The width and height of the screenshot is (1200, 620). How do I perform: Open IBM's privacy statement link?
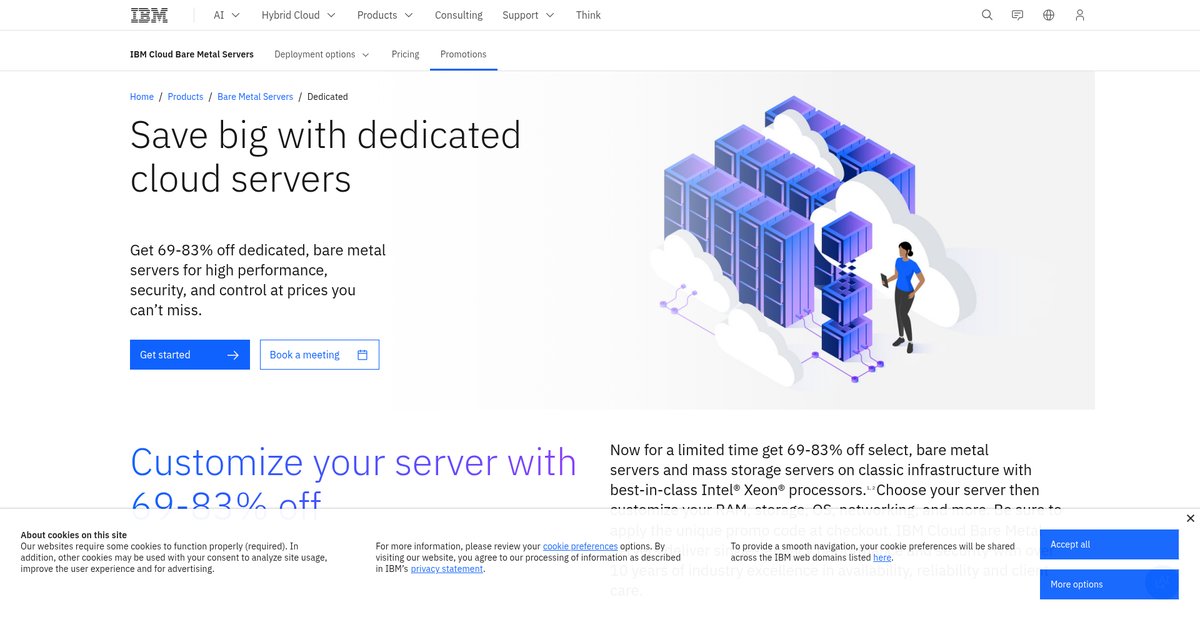(x=447, y=568)
